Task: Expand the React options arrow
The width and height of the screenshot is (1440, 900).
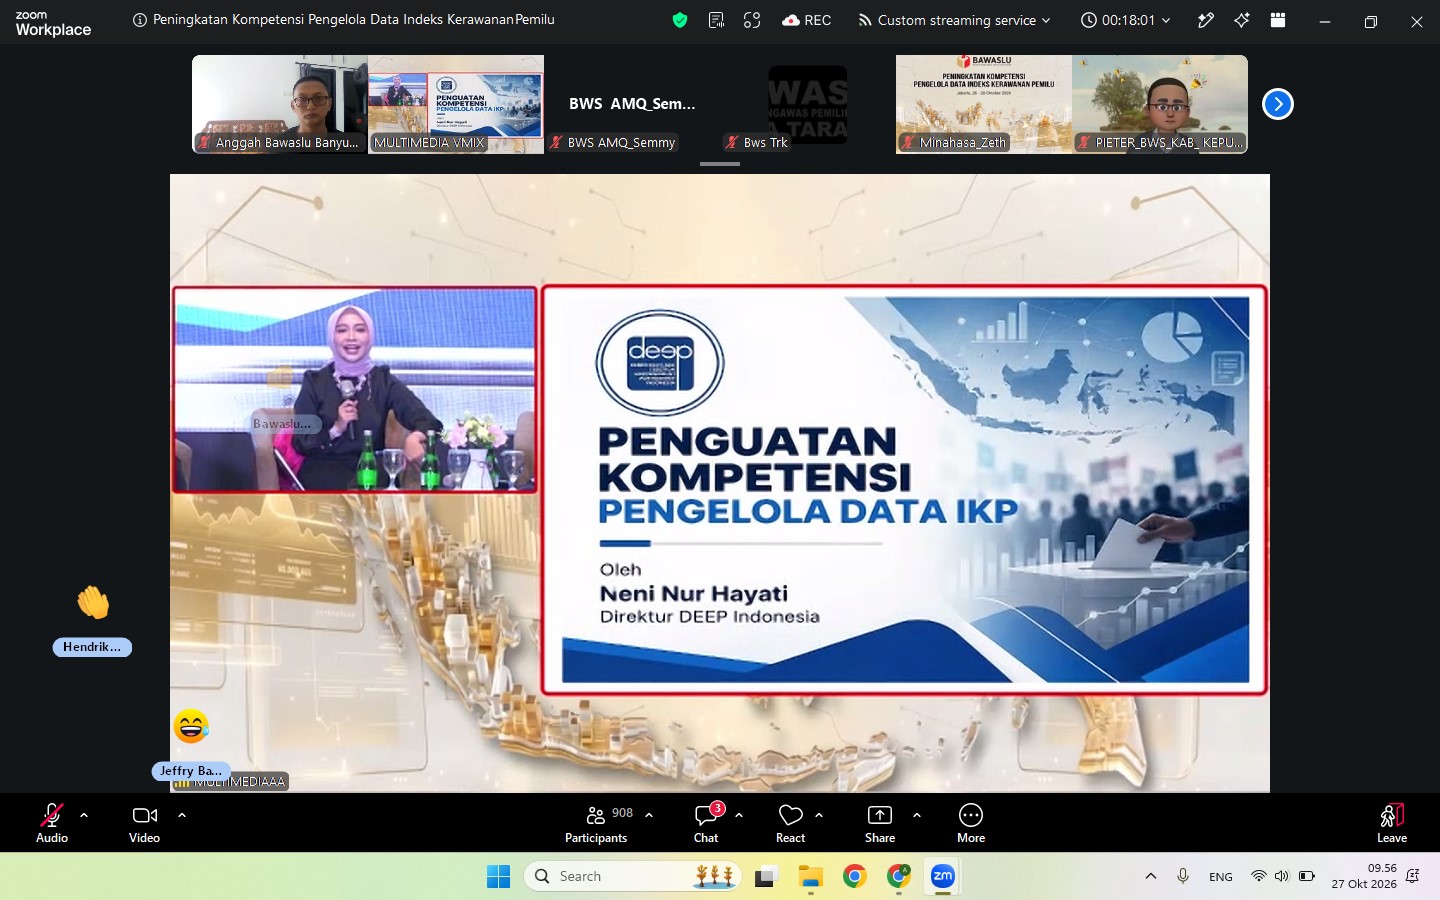Action: tap(819, 815)
